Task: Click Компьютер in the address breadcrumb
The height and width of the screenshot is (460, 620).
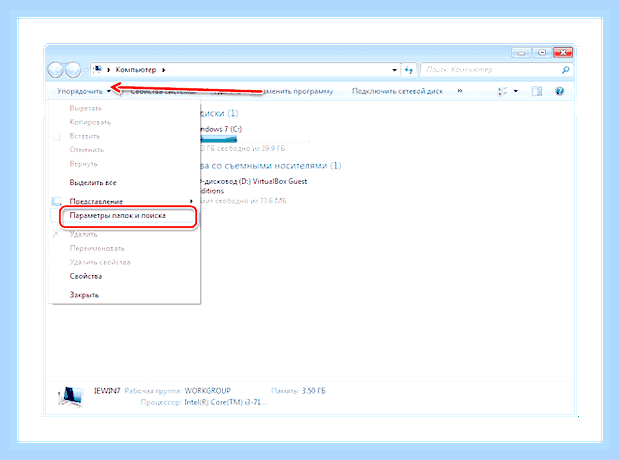Action: tap(136, 70)
